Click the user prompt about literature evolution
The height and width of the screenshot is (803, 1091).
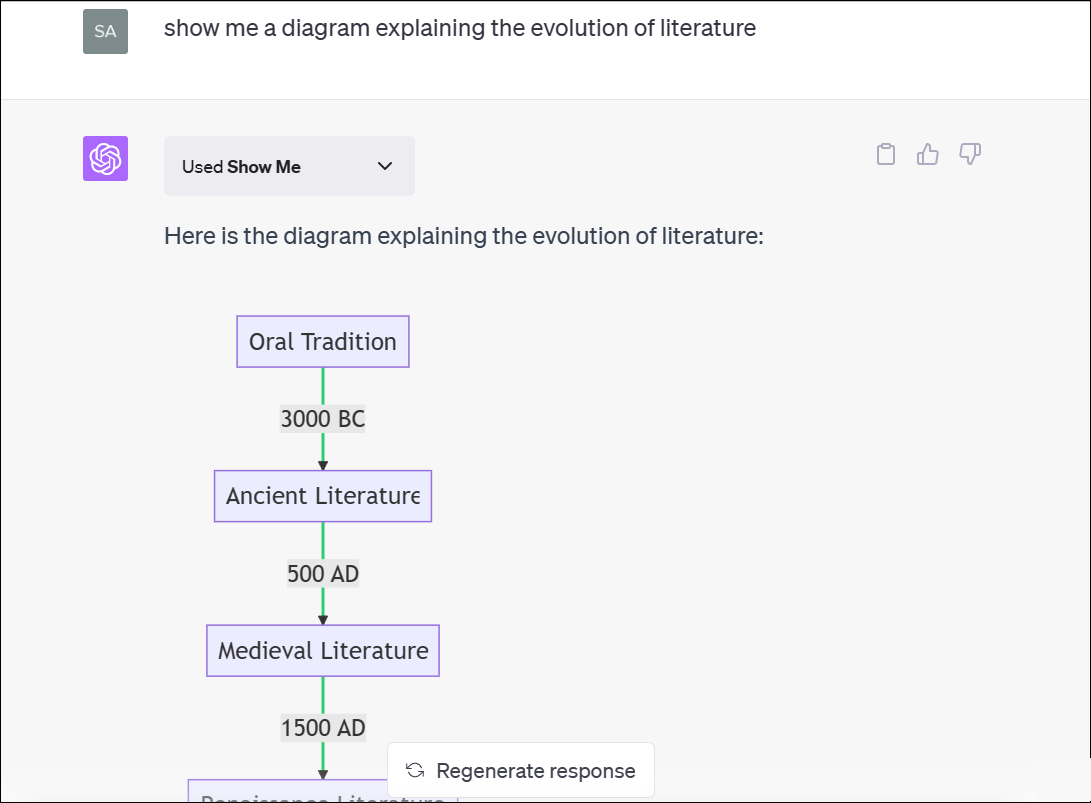pyautogui.click(x=460, y=28)
